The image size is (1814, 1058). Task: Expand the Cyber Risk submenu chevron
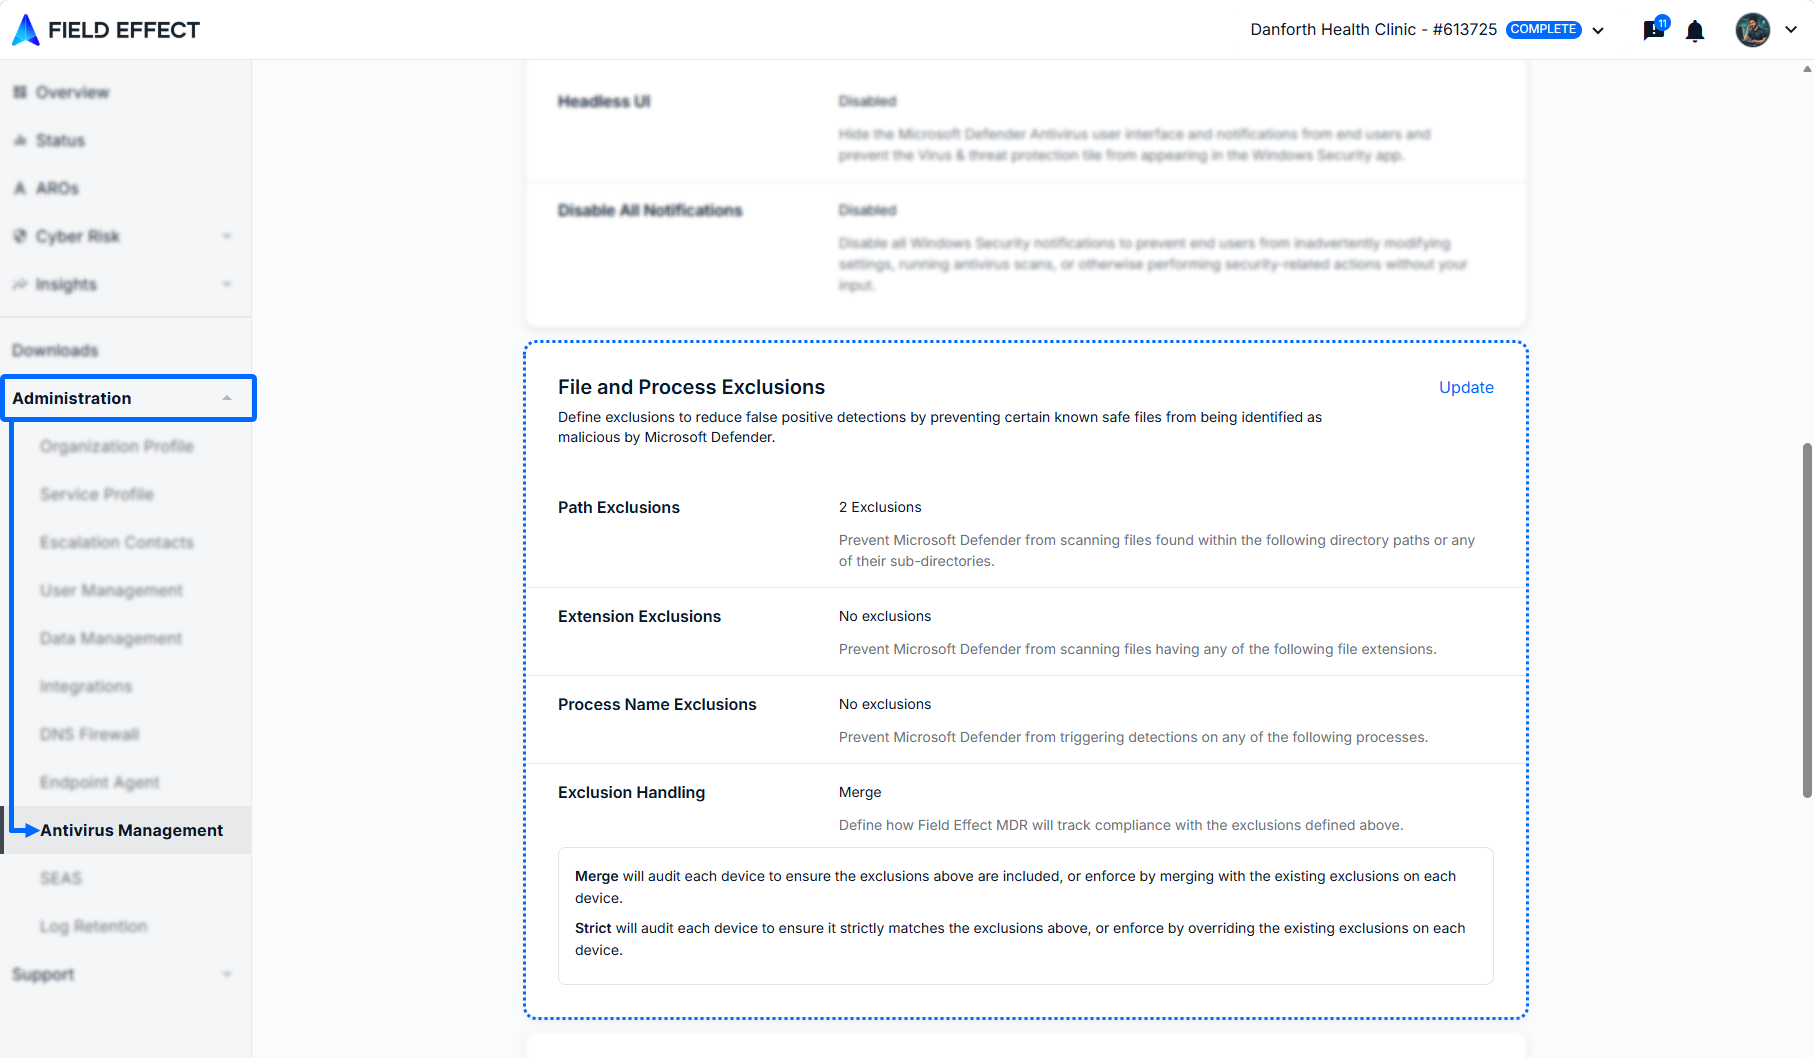pos(227,236)
